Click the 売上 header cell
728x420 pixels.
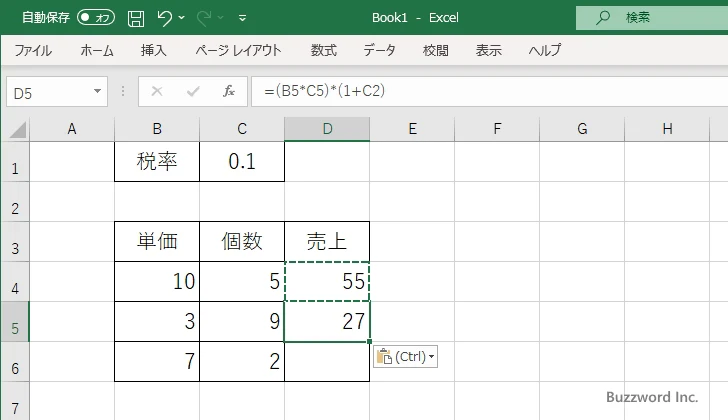click(327, 241)
